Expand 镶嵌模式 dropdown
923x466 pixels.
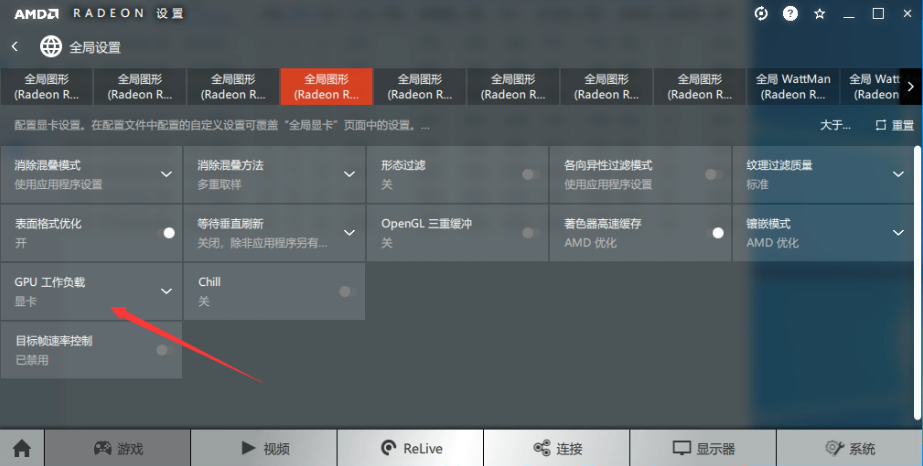898,233
